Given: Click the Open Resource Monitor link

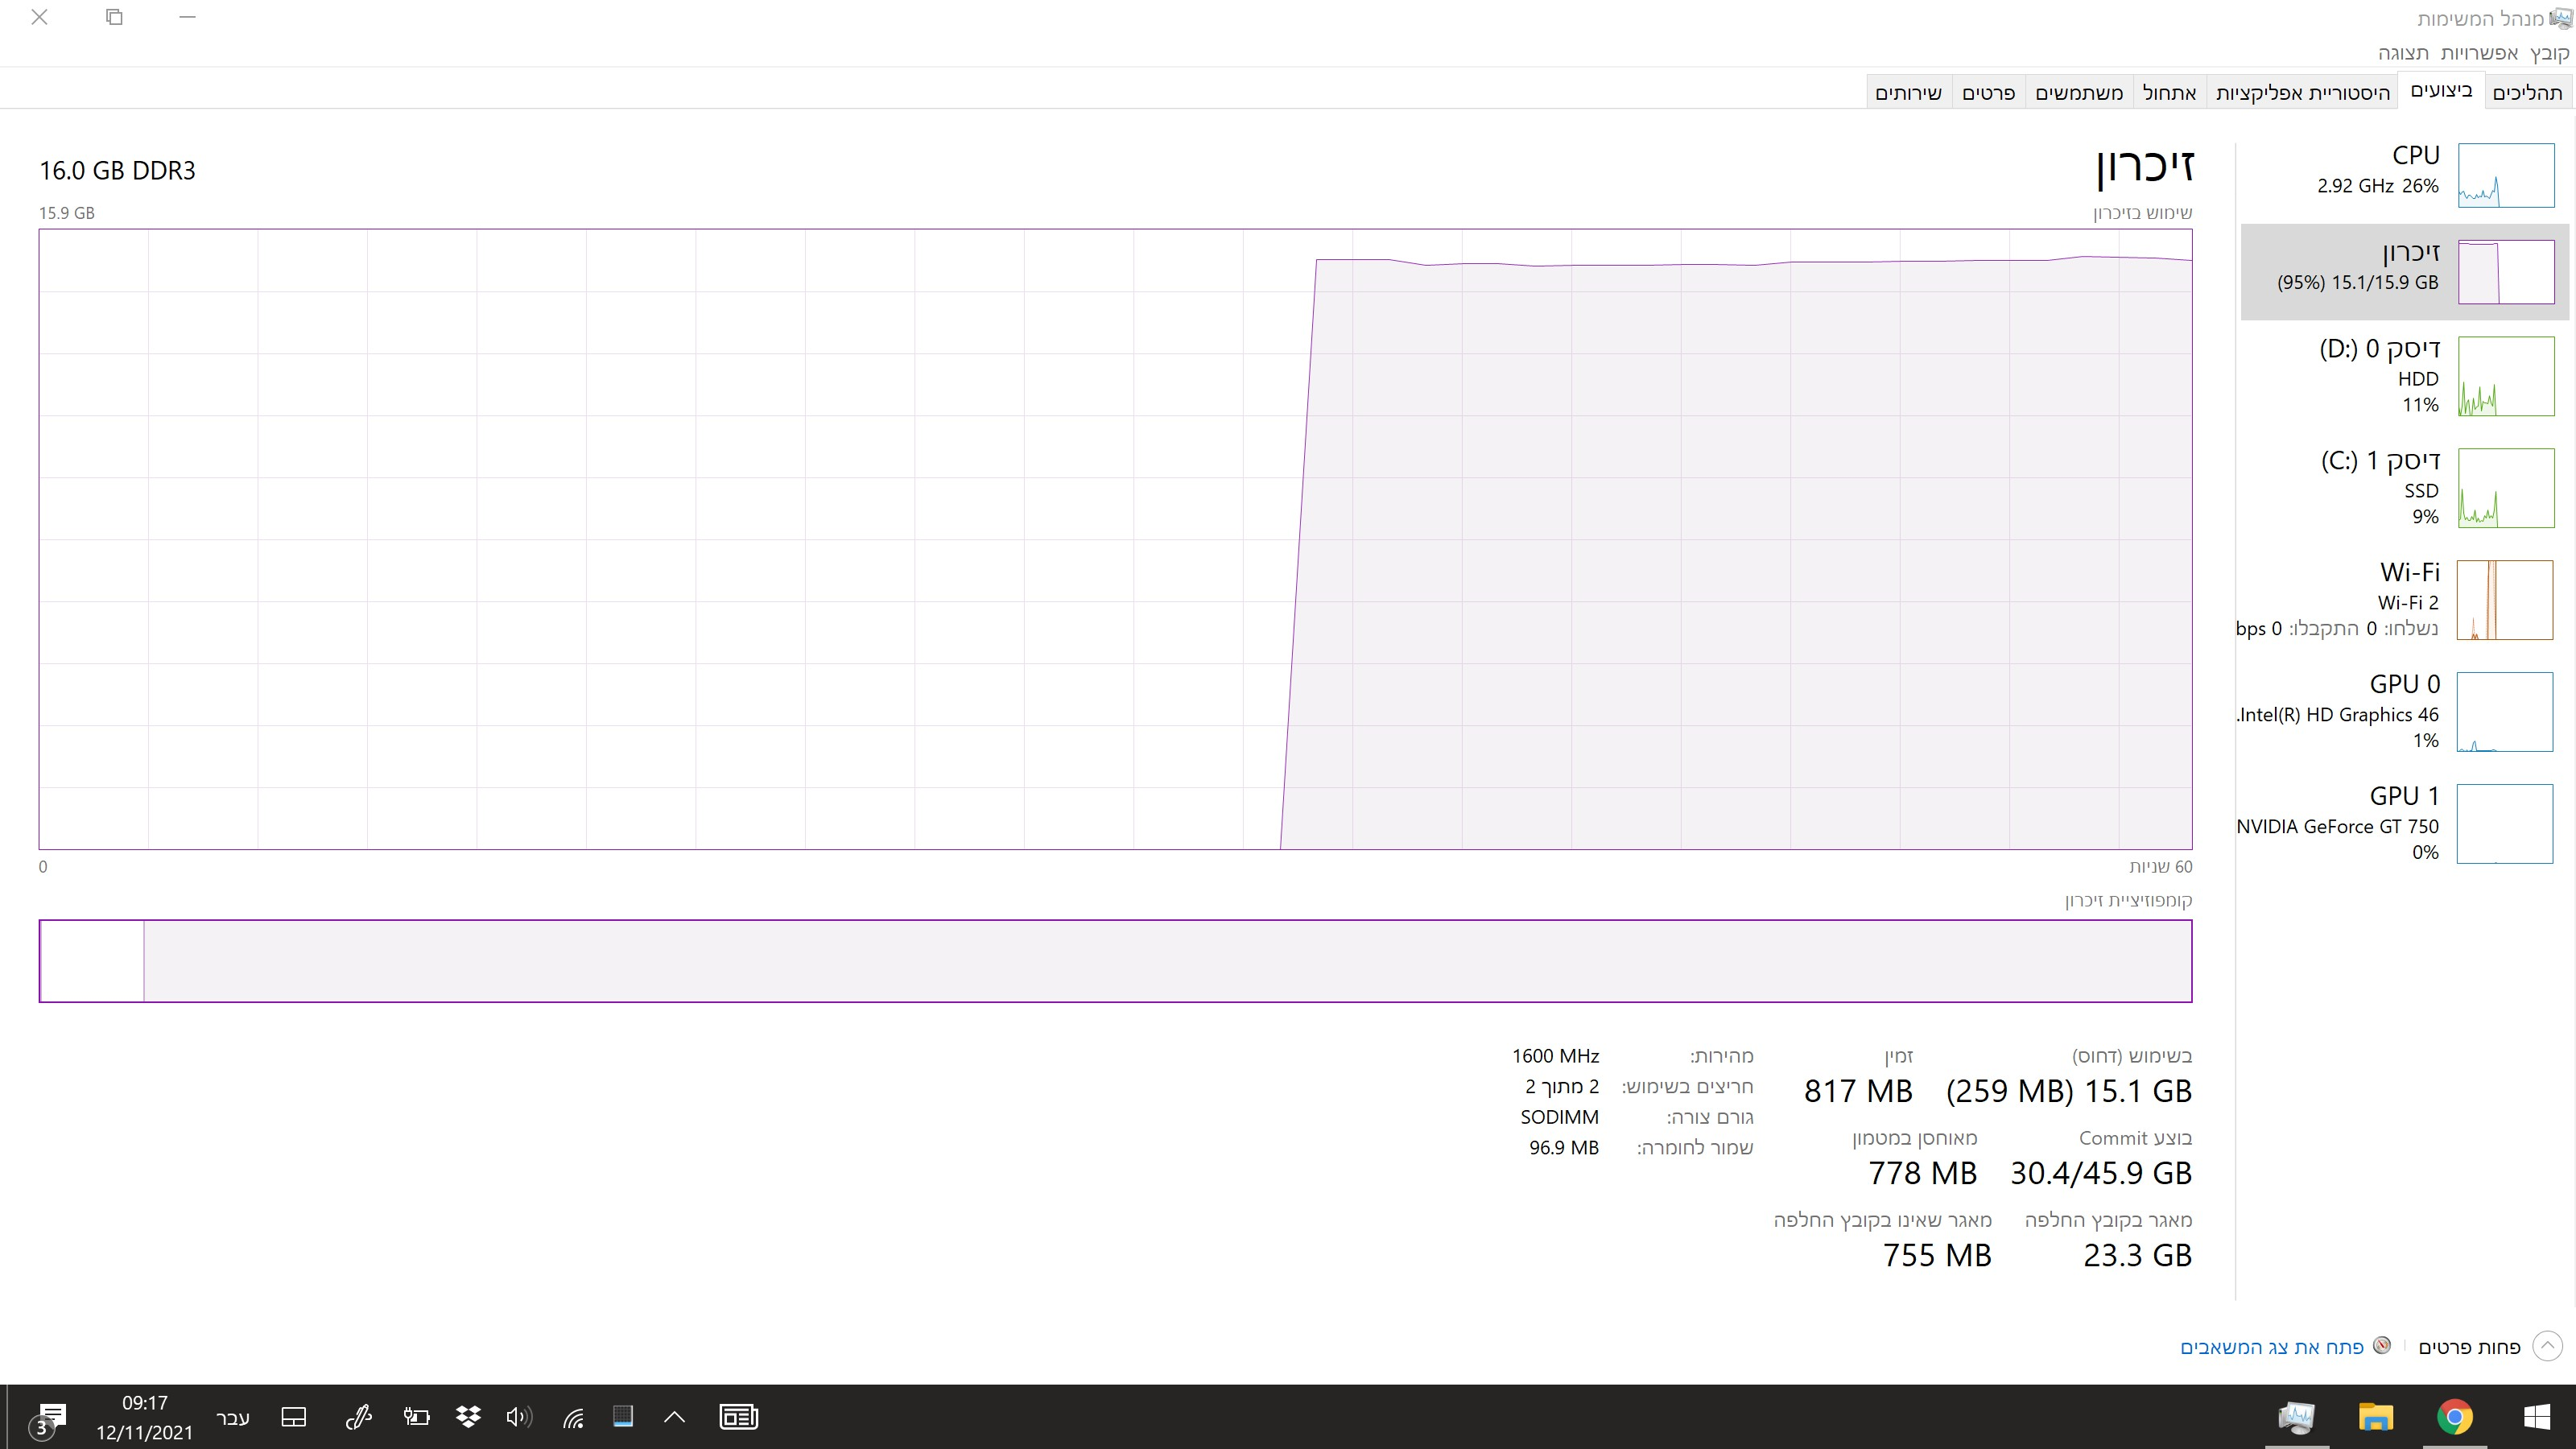Looking at the screenshot, I should [2271, 1347].
